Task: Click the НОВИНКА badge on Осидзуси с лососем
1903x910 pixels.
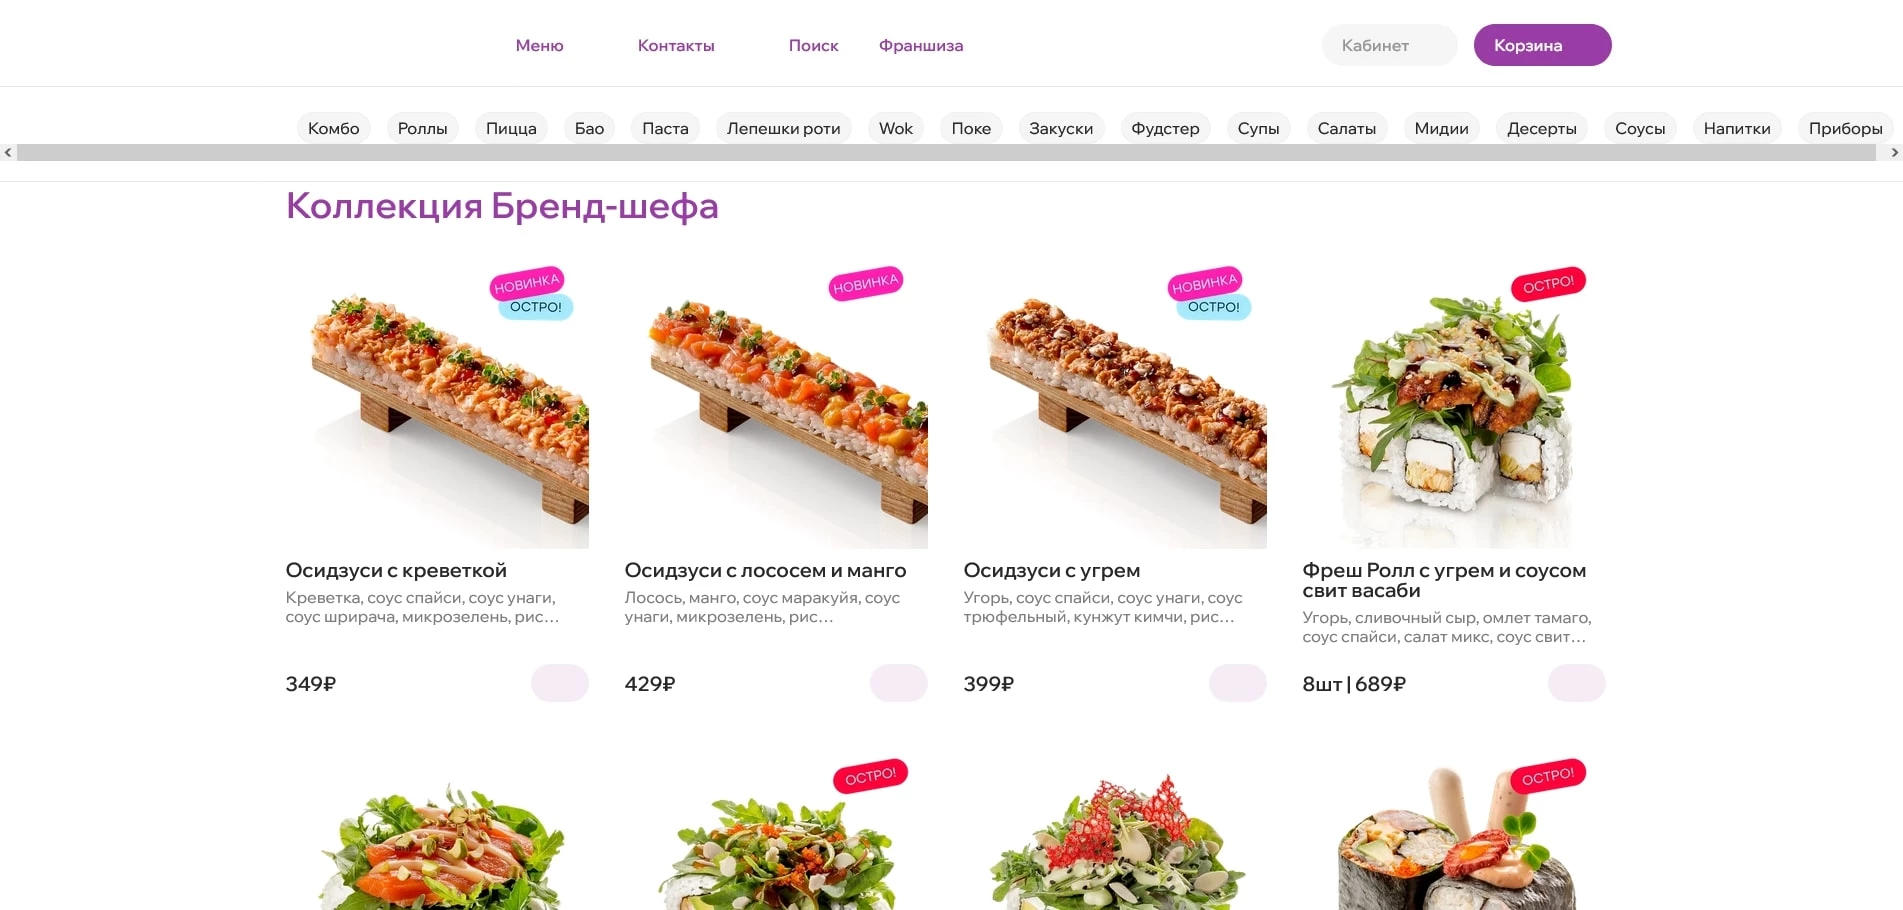Action: point(866,284)
